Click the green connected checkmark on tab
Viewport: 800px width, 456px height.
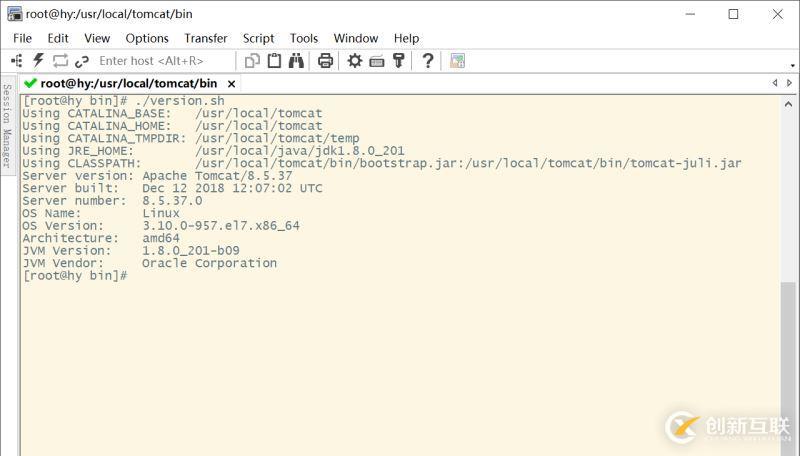pos(30,83)
